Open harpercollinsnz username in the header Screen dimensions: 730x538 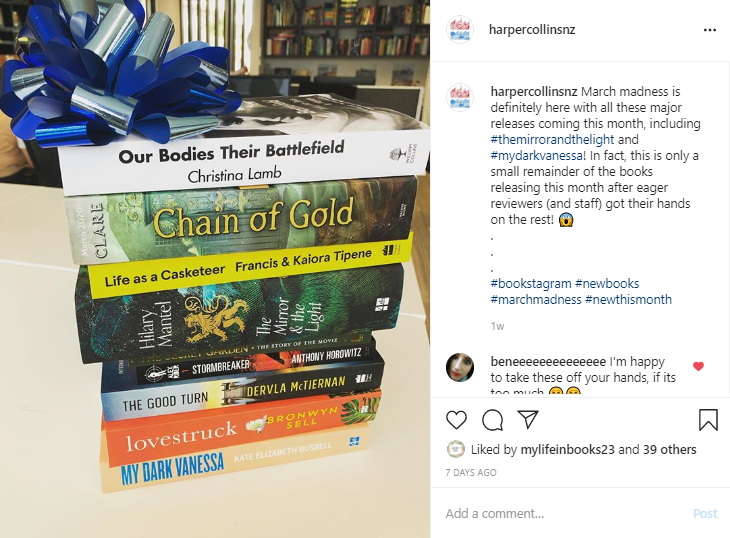click(532, 30)
